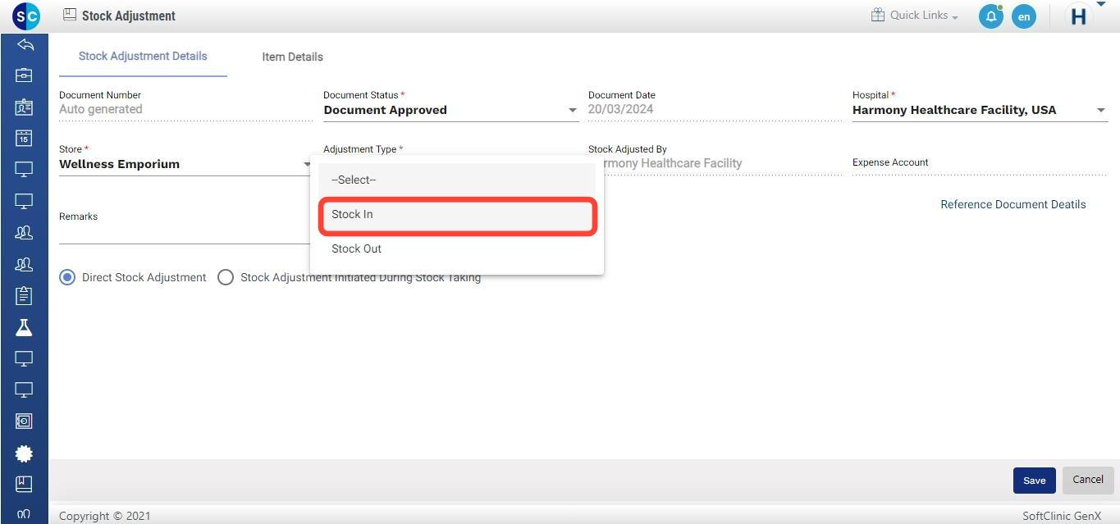1120x524 pixels.
Task: Click the Expense Account field
Action: pyautogui.click(x=979, y=163)
